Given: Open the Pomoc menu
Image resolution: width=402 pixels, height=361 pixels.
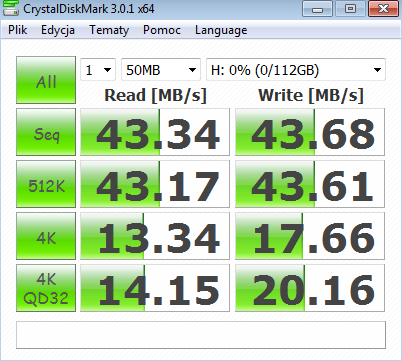Looking at the screenshot, I should point(162,30).
